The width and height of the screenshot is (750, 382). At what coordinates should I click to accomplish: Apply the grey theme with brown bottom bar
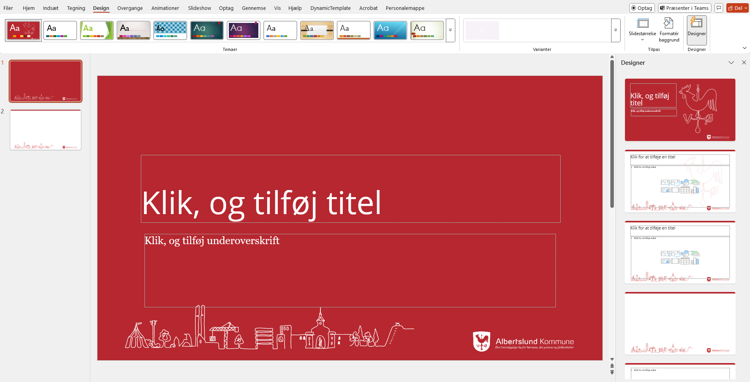[x=133, y=30]
